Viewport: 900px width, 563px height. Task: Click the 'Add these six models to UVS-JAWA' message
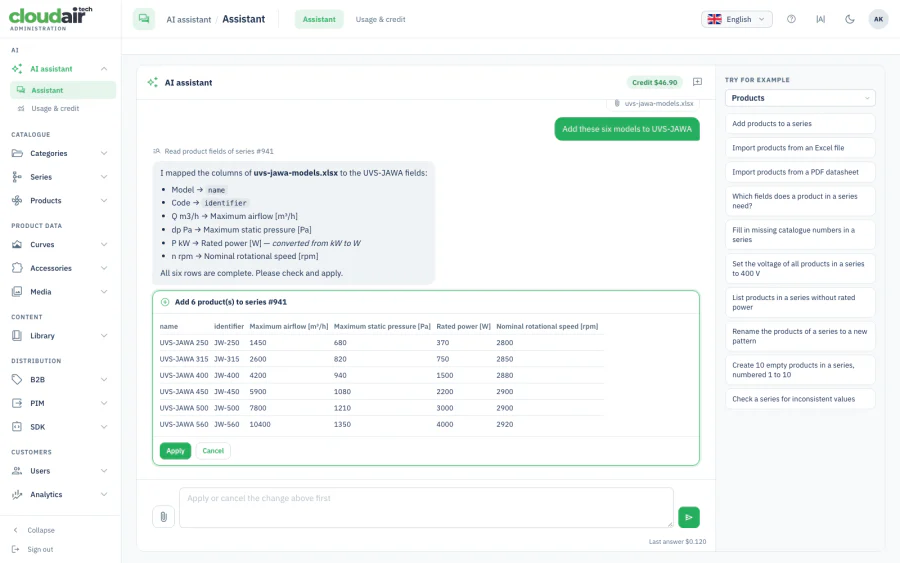[x=627, y=129]
